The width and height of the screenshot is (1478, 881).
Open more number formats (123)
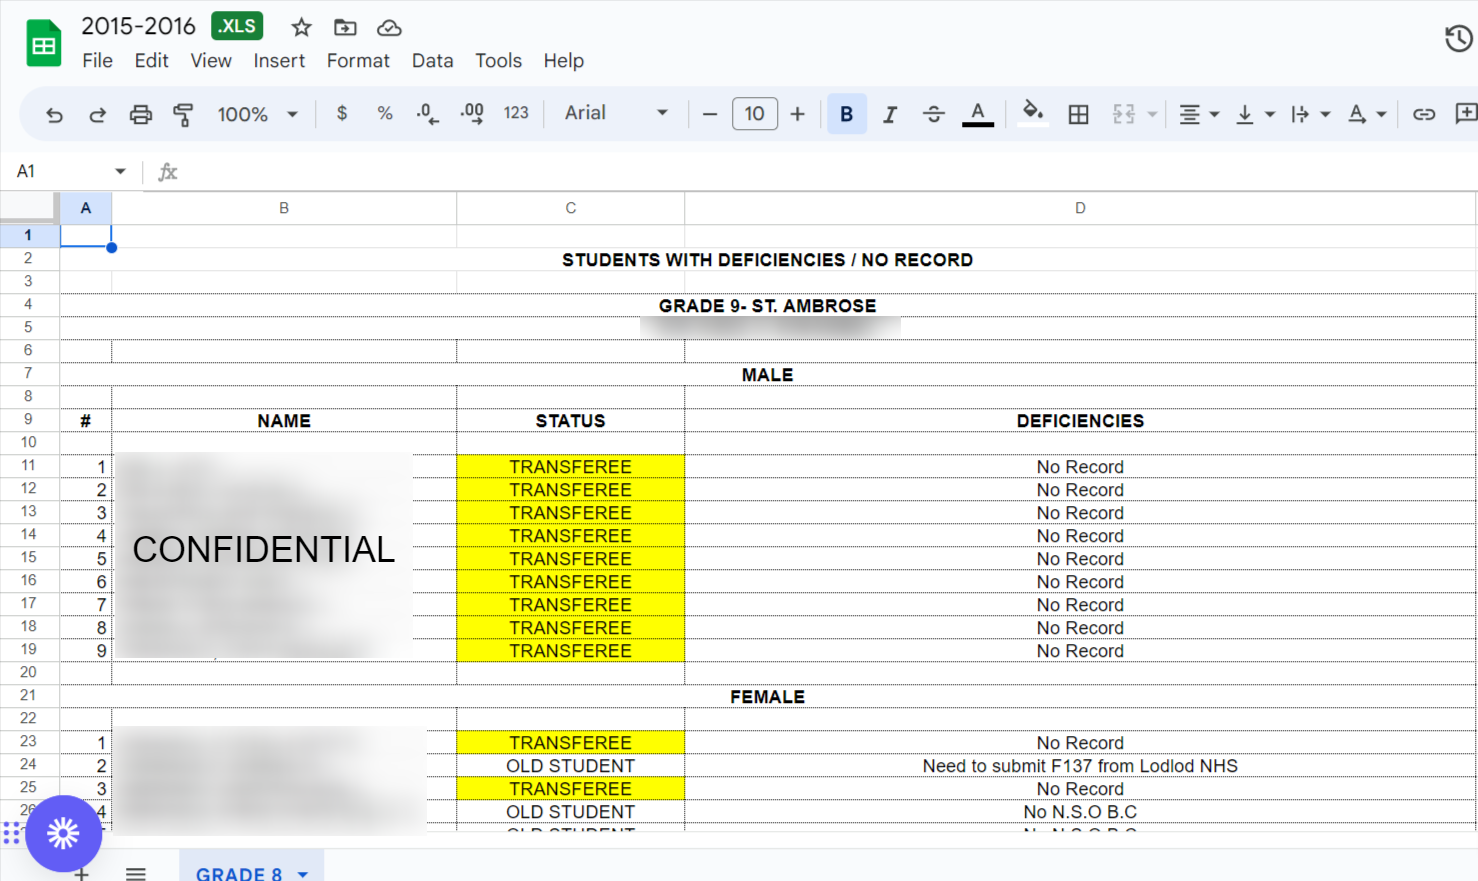(x=516, y=114)
